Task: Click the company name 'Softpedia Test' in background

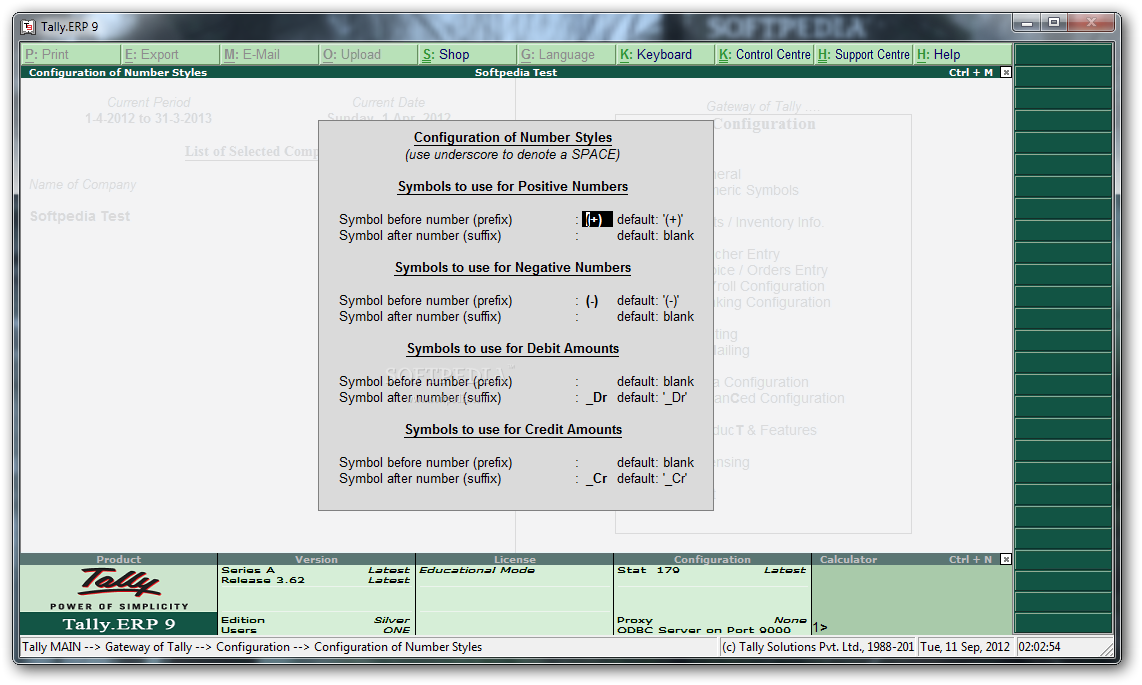Action: (x=80, y=216)
